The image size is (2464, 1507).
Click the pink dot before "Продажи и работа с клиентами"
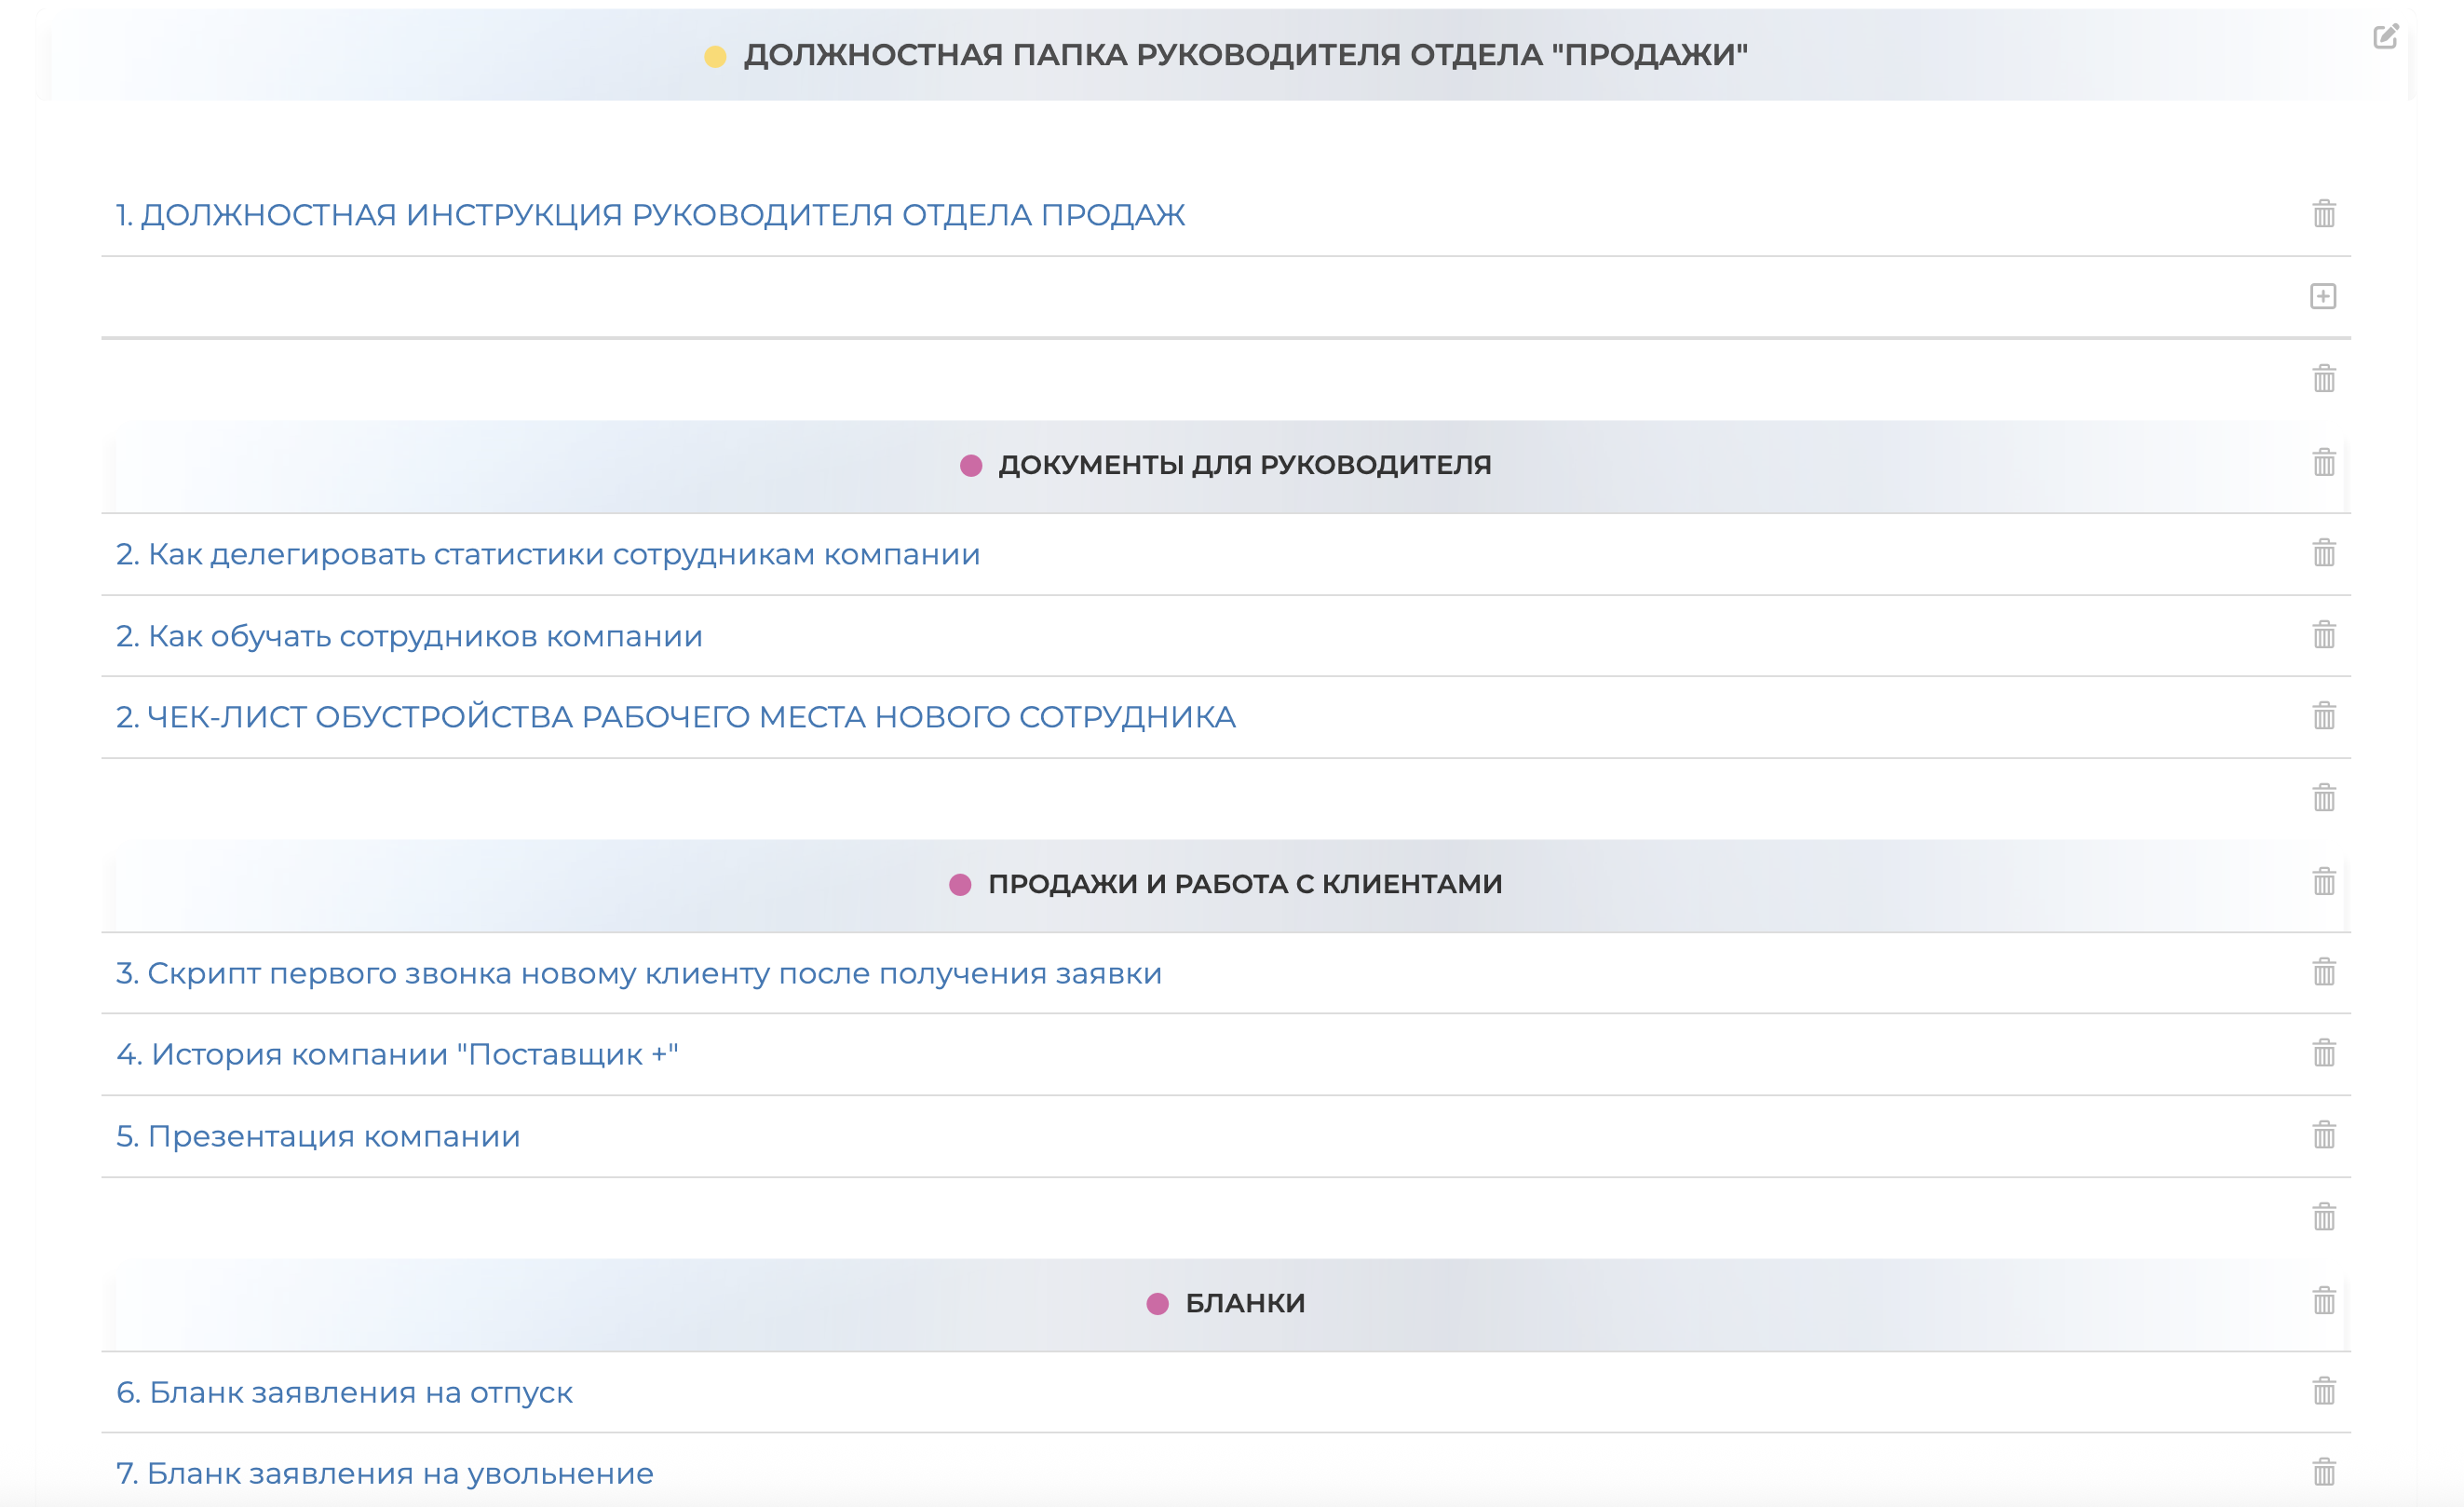961,883
